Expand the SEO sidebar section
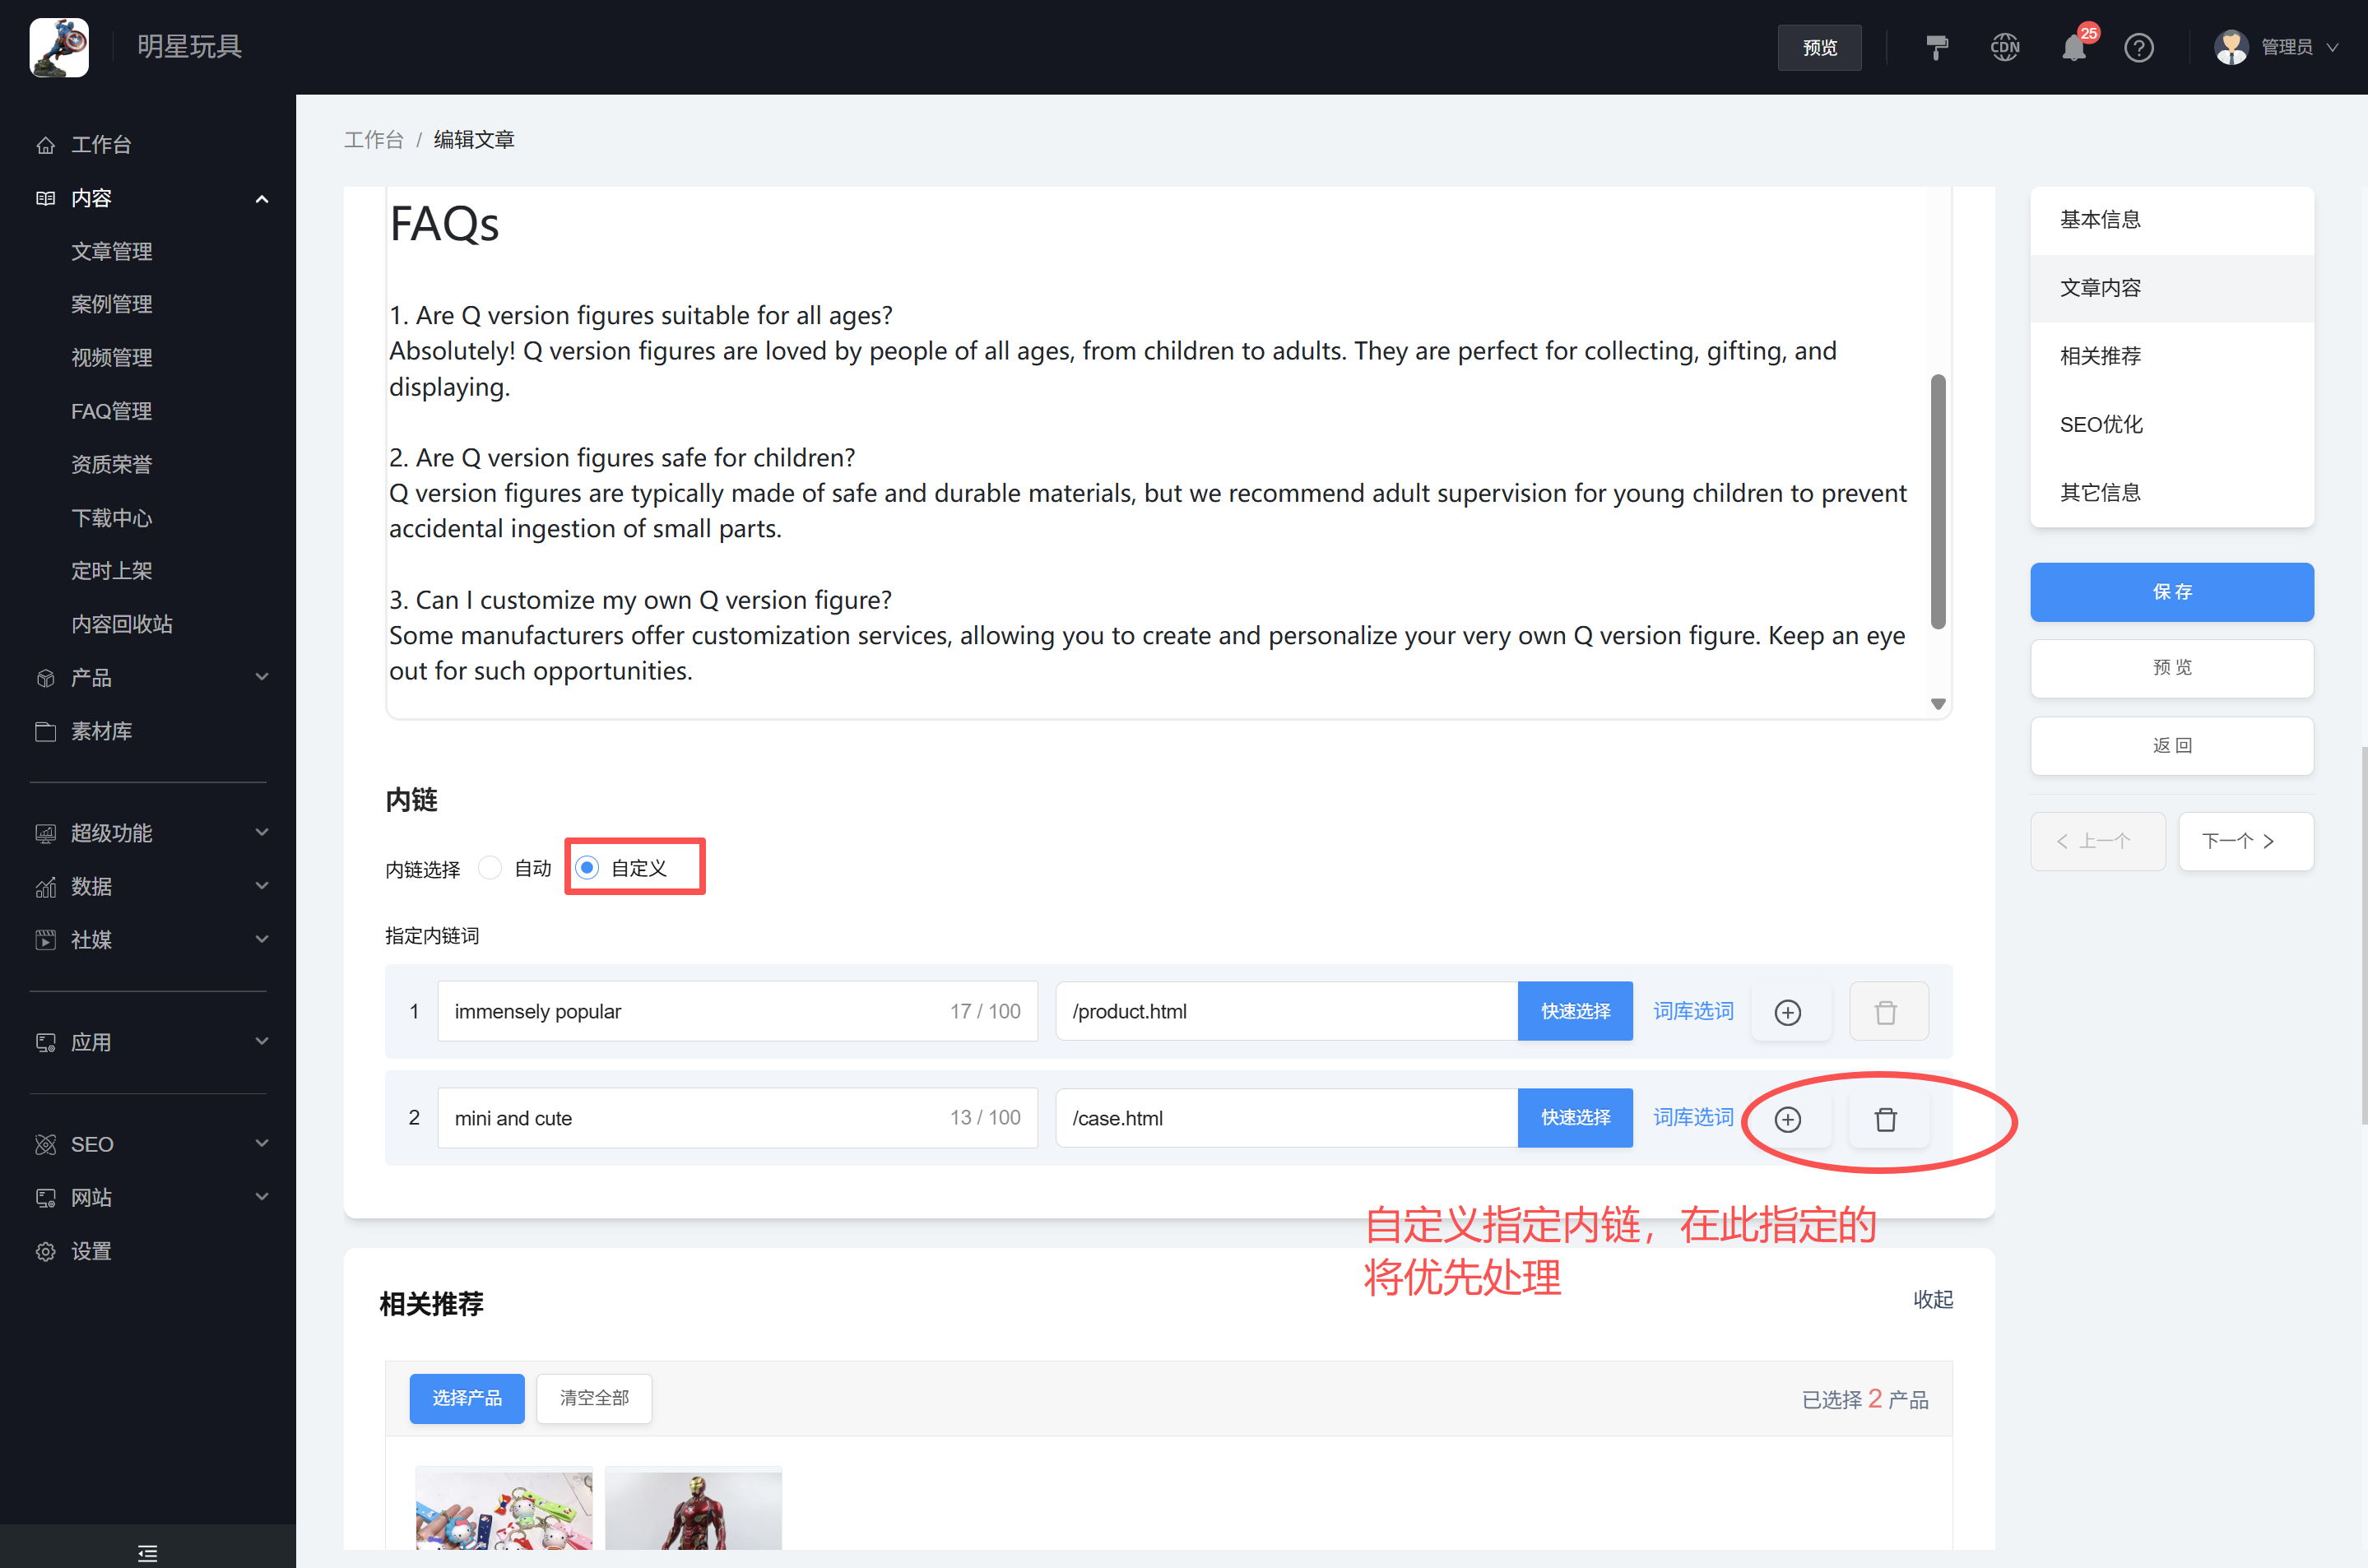The image size is (2368, 1568). pos(150,1144)
